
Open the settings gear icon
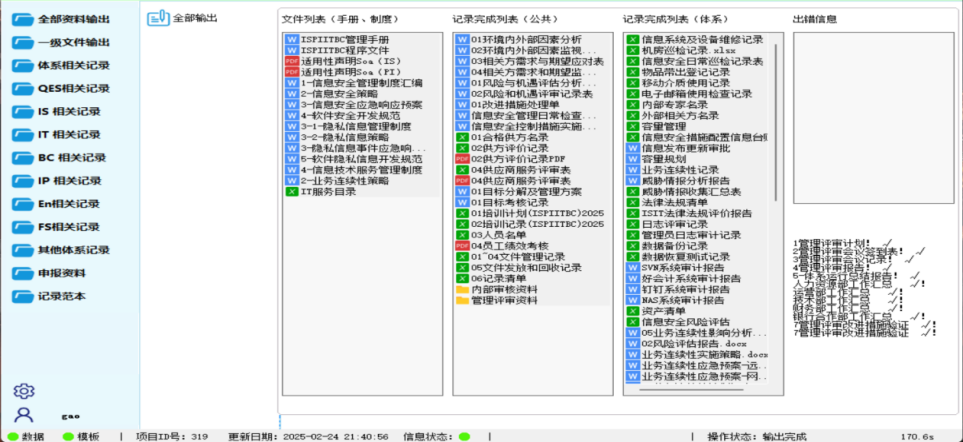click(x=24, y=390)
